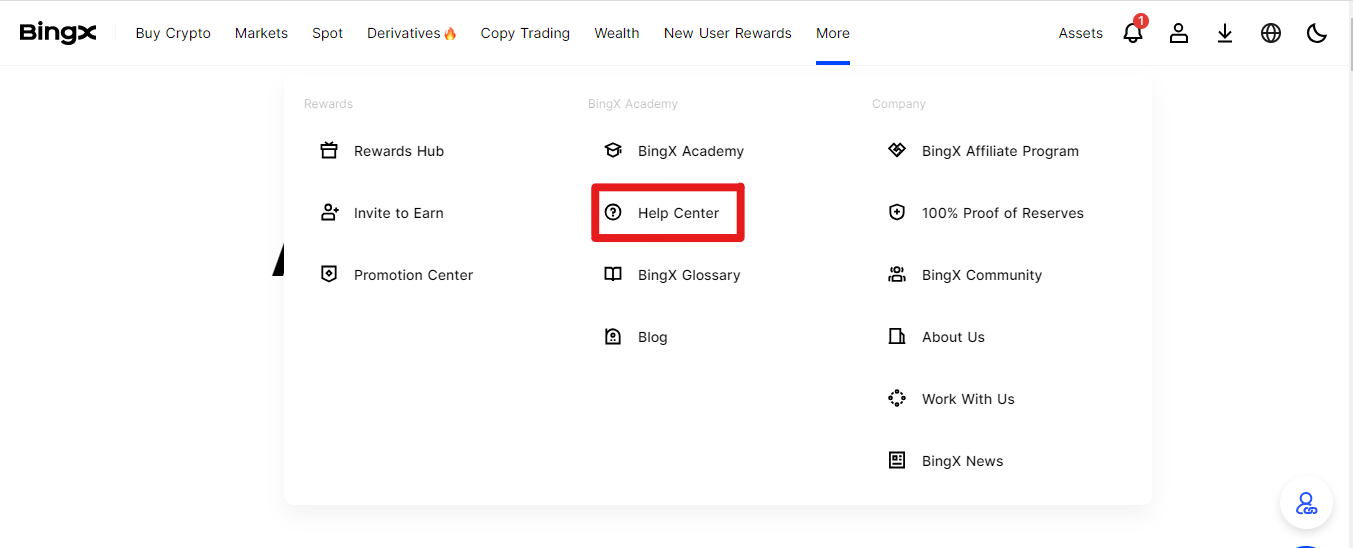Go to the Markets page

pos(261,33)
